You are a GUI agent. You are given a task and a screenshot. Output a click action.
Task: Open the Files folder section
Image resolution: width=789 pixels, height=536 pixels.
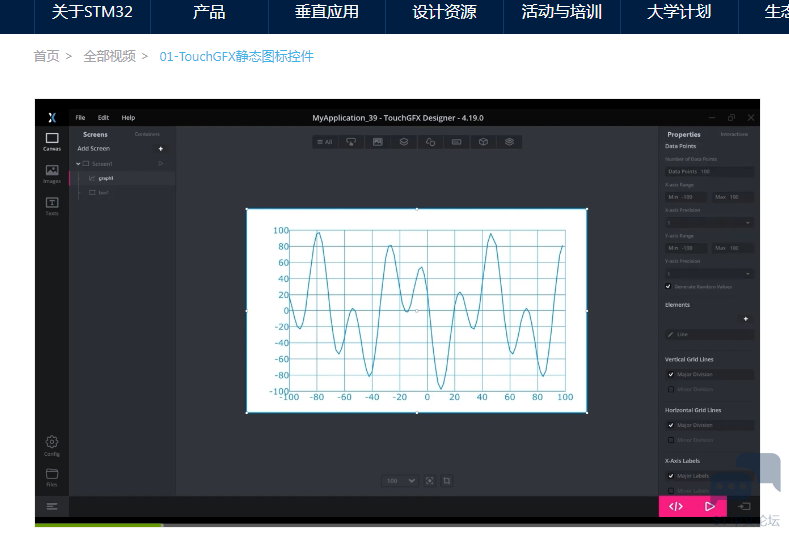(x=52, y=477)
